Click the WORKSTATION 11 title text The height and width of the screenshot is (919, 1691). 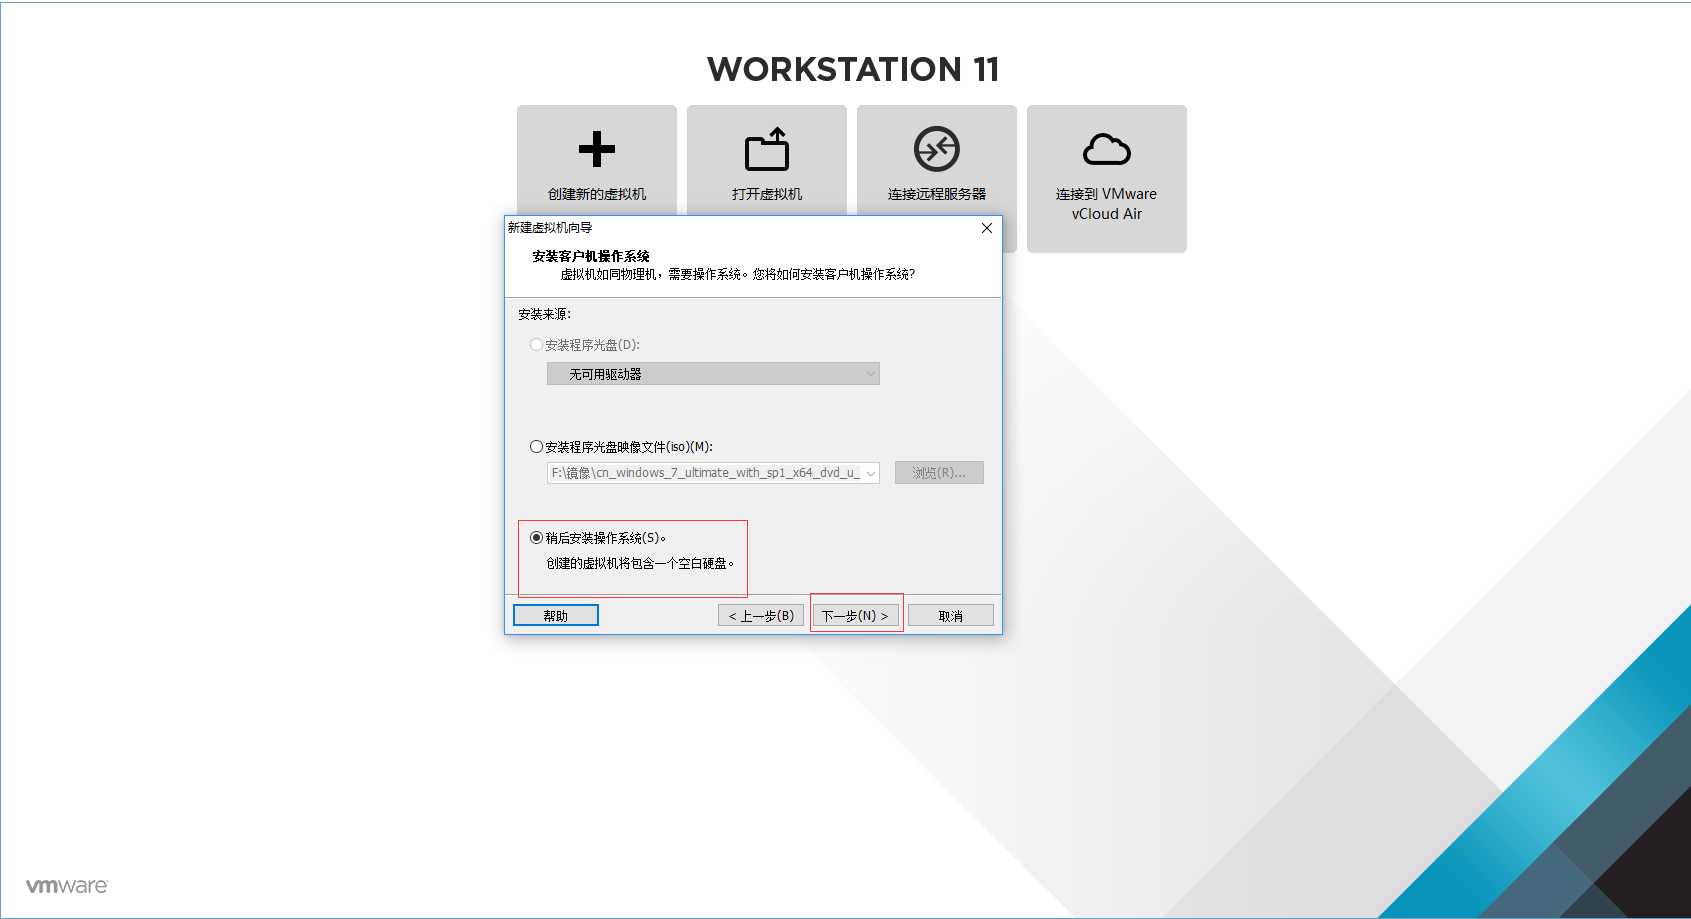853,69
